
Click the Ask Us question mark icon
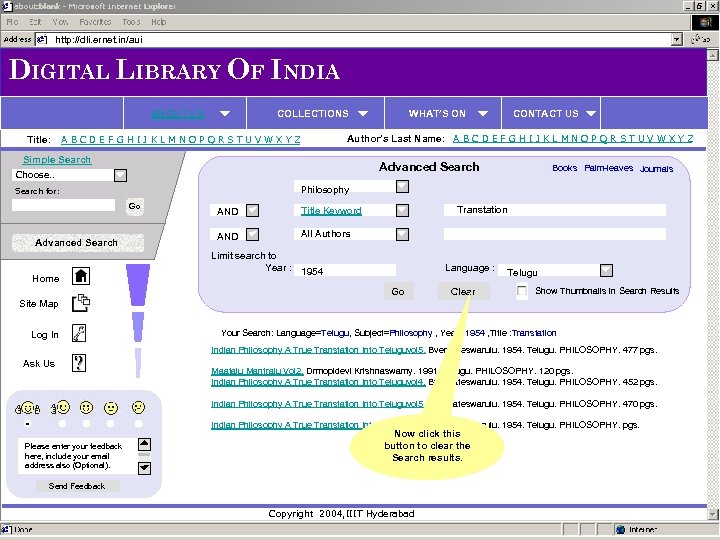(79, 363)
